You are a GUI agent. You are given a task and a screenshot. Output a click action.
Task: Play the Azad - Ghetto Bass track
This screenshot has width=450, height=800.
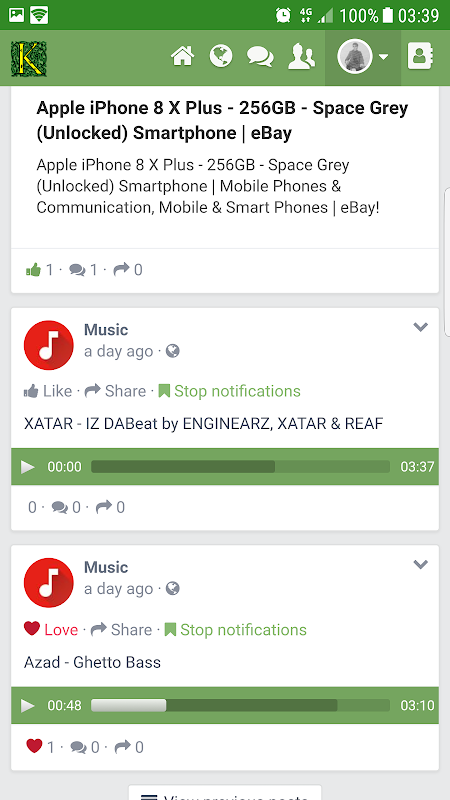point(28,705)
